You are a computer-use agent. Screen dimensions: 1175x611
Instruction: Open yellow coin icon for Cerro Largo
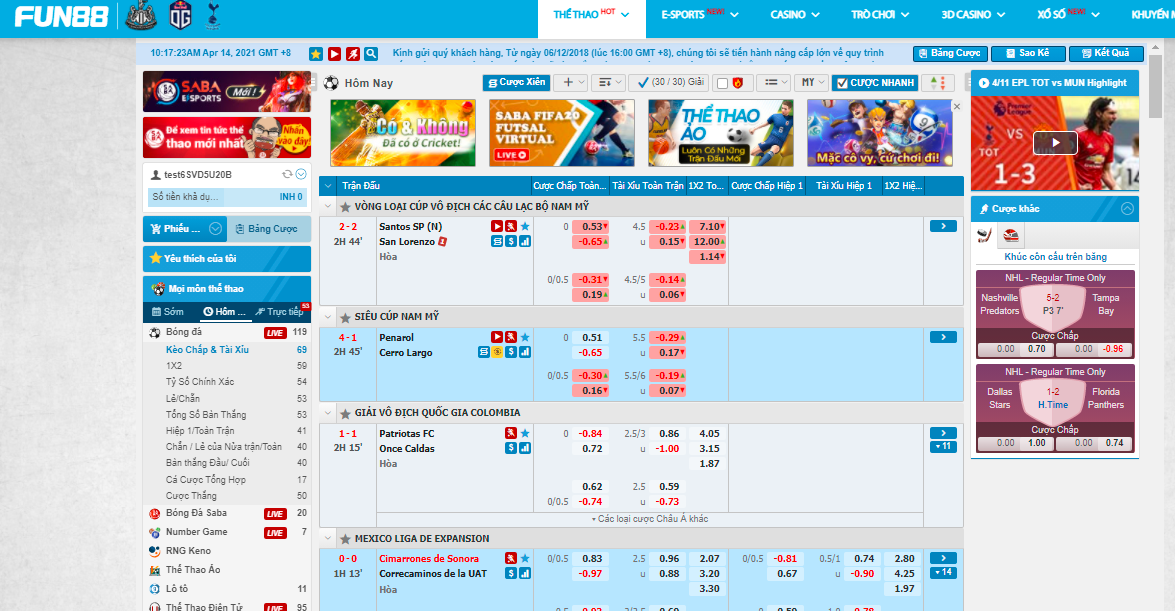(x=497, y=352)
